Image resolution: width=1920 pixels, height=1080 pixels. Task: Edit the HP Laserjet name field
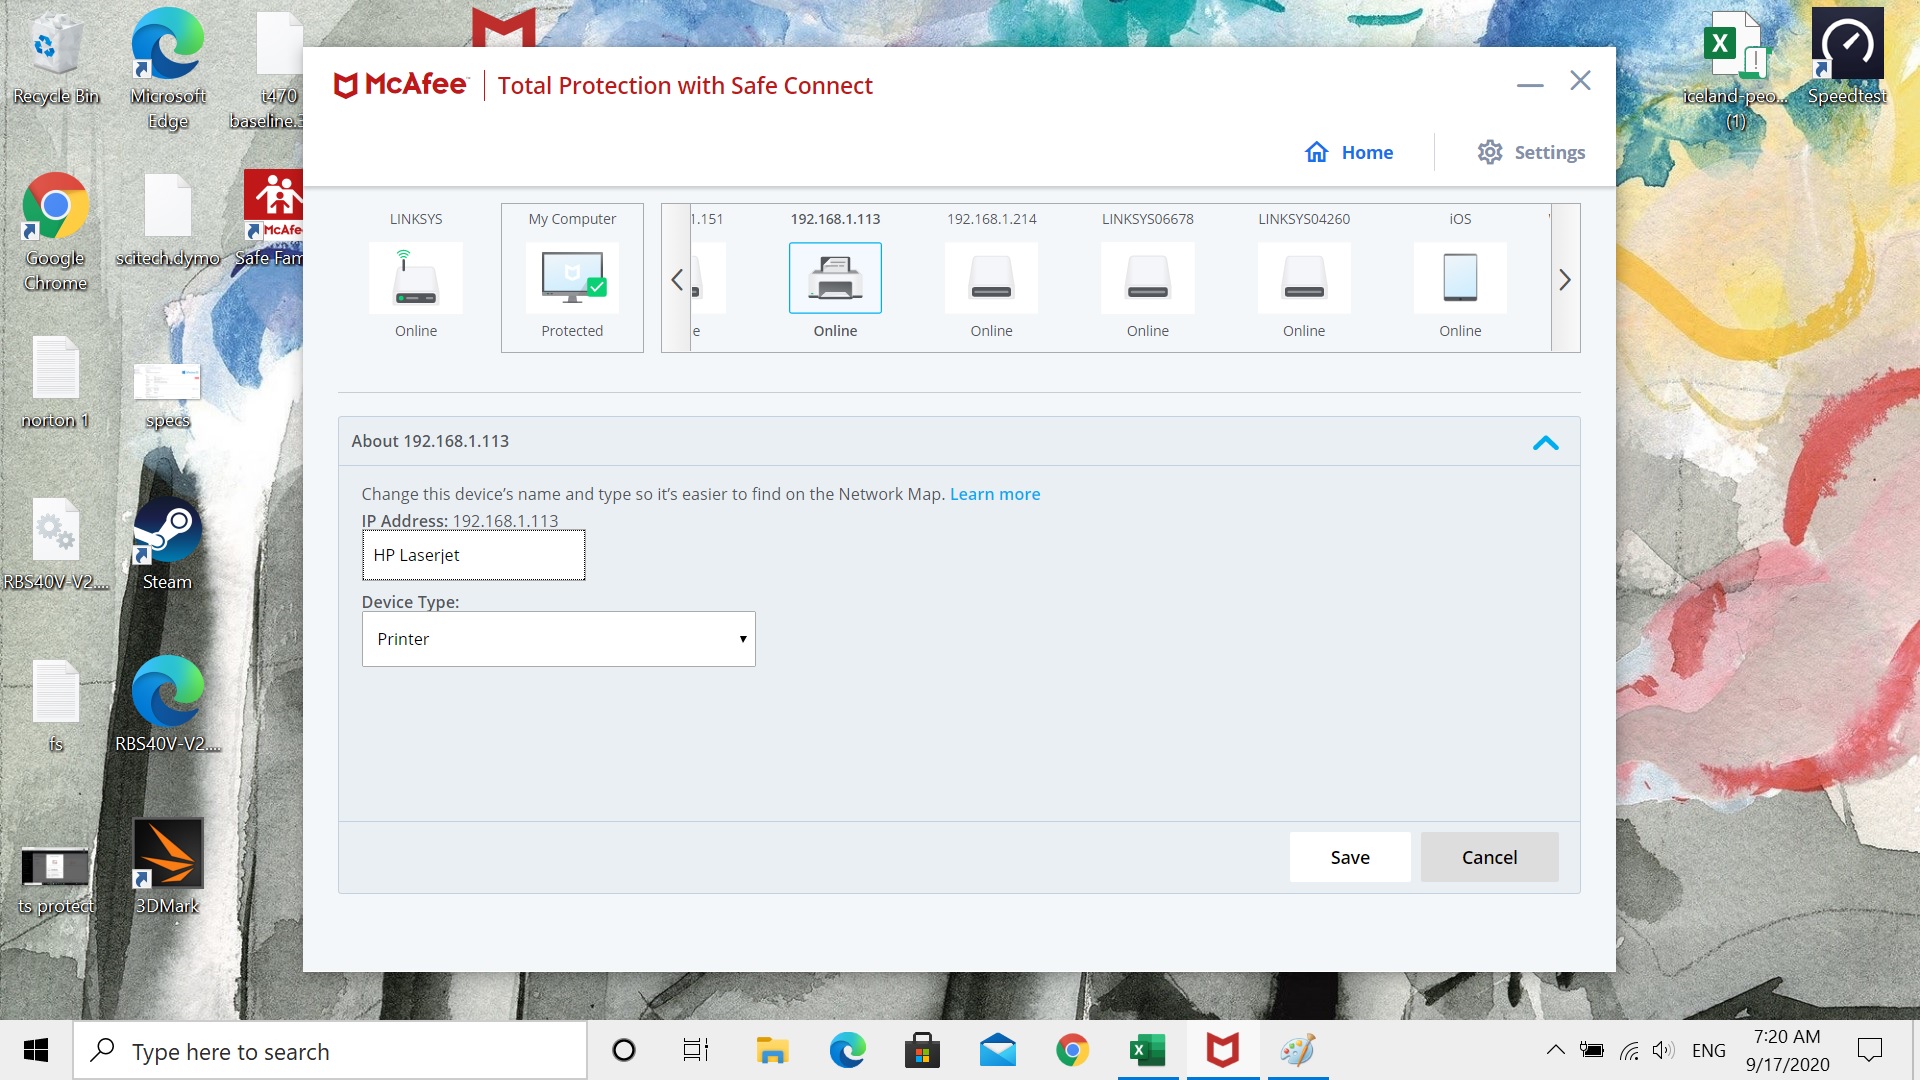pos(473,555)
